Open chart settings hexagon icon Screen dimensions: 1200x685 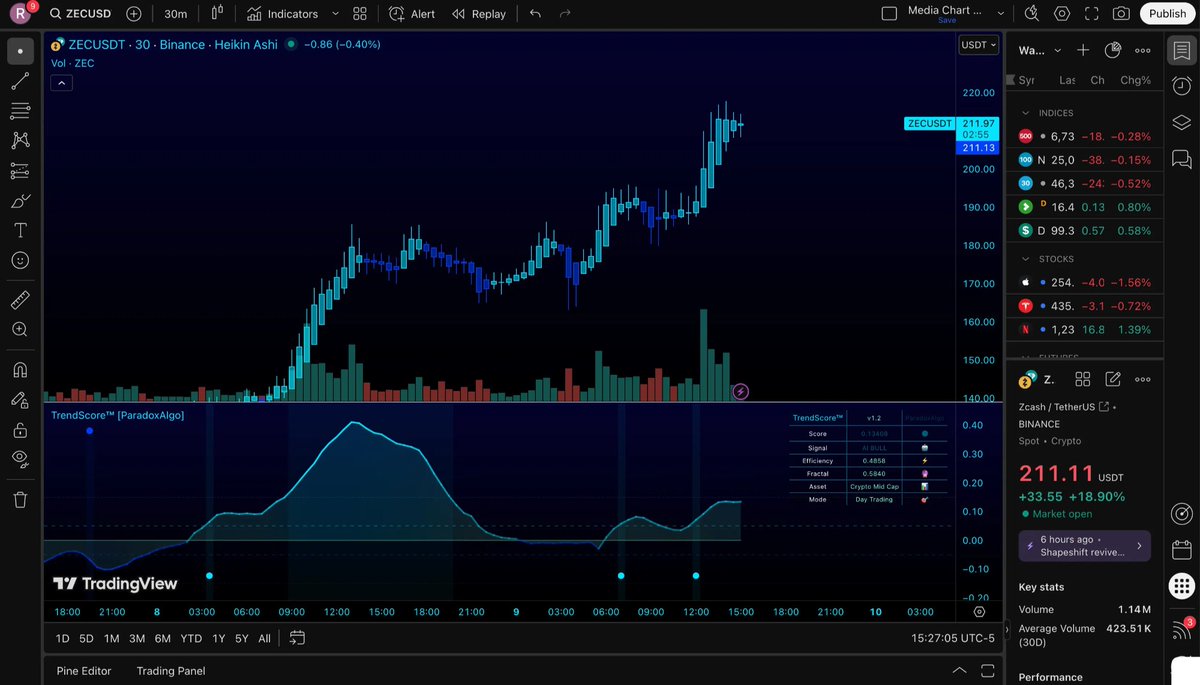(1062, 14)
